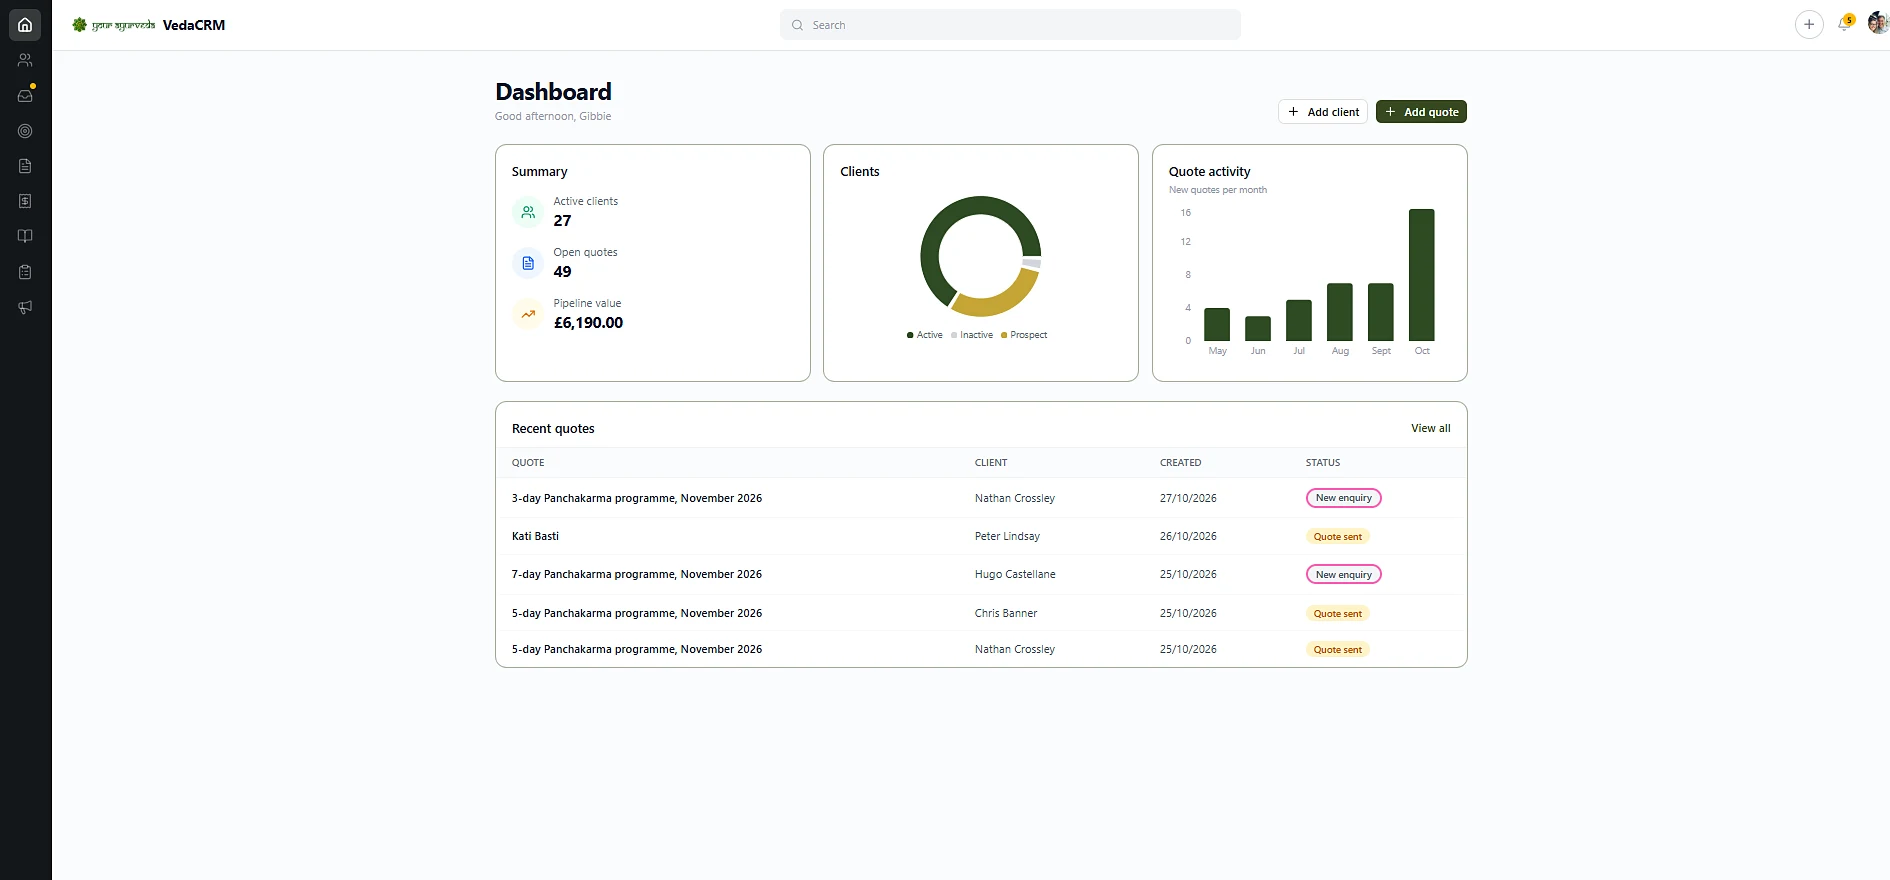This screenshot has height=880, width=1890.
Task: Click the Pipeline value trend icon
Action: (x=528, y=314)
